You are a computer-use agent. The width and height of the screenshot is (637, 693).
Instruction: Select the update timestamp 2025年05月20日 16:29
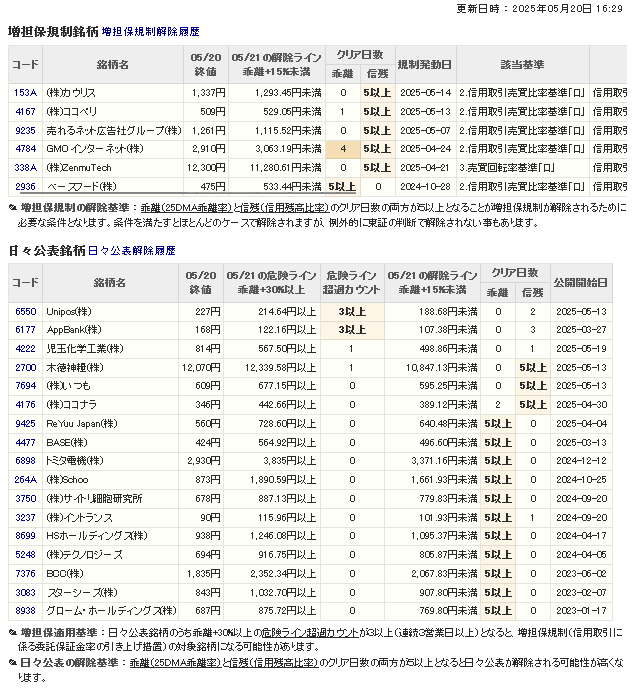(x=567, y=8)
